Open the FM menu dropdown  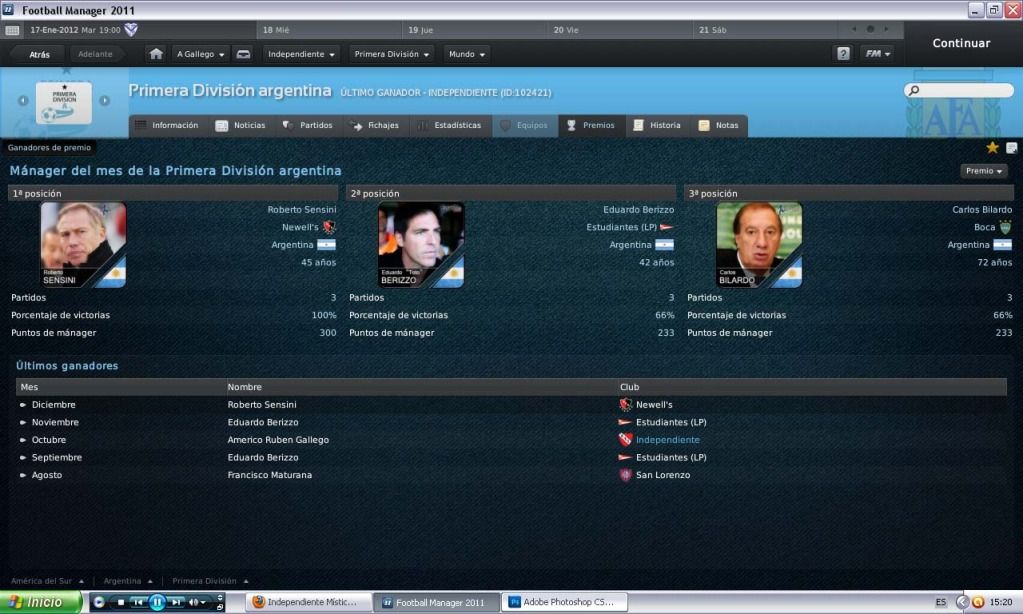tap(878, 54)
